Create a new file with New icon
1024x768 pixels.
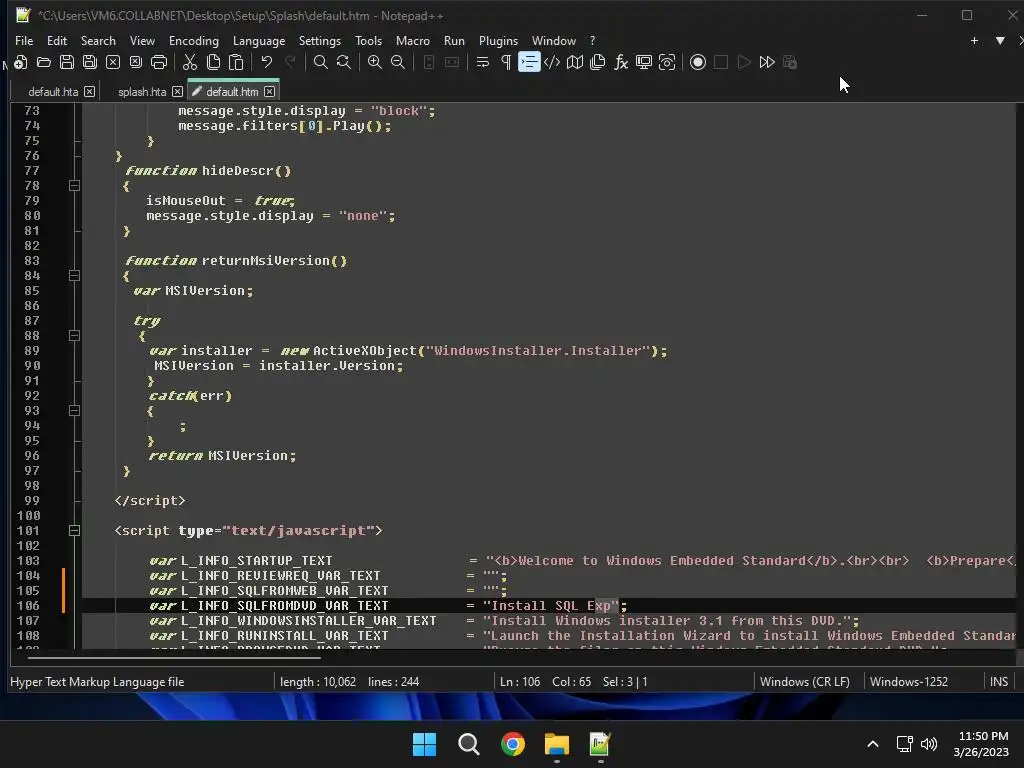20,62
